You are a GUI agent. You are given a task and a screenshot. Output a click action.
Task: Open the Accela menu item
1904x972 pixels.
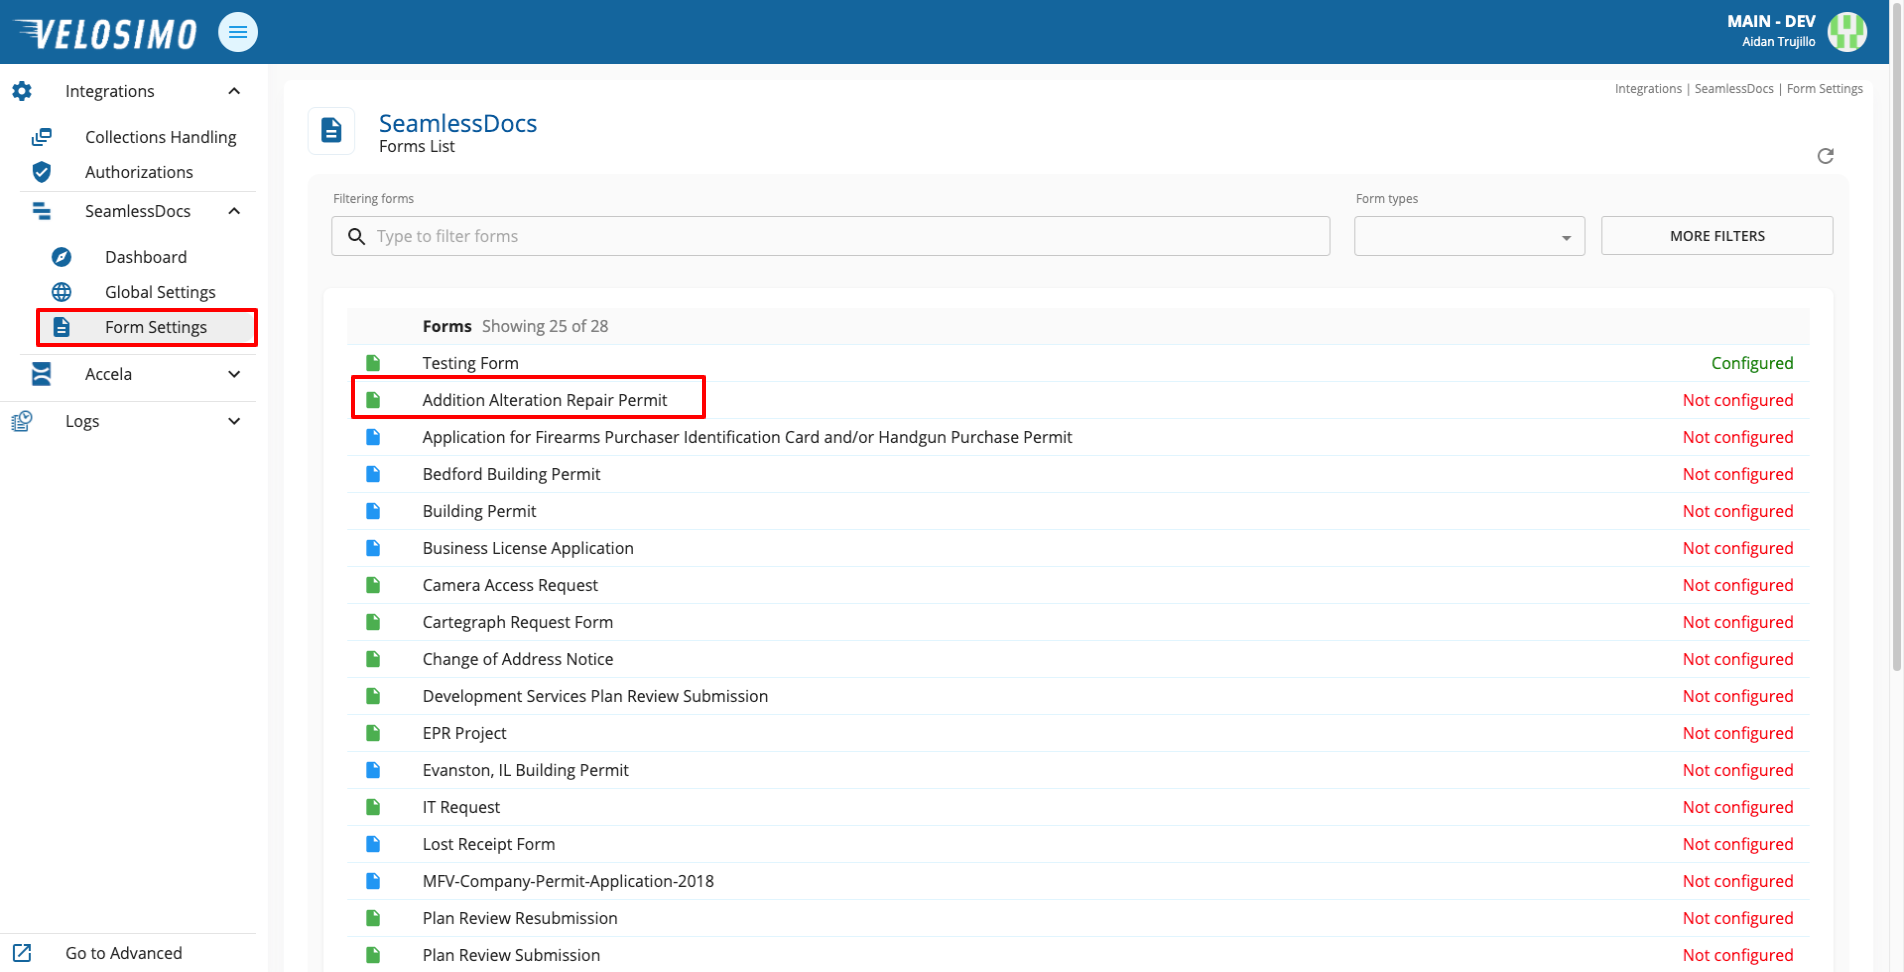(108, 374)
